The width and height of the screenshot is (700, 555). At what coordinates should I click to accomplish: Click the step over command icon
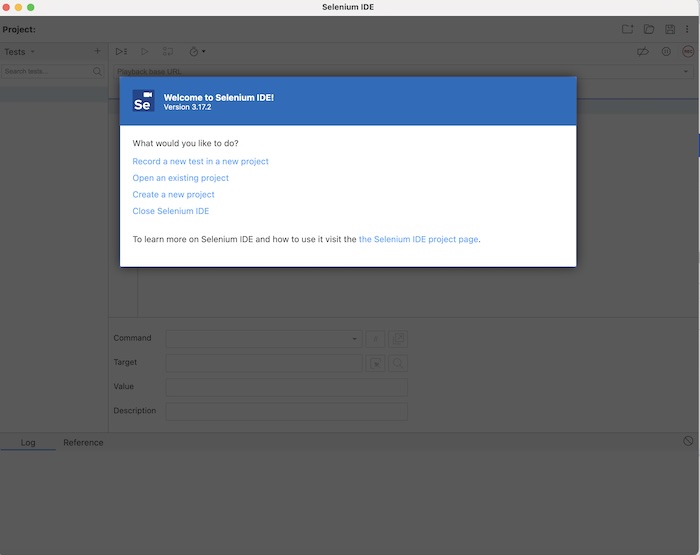tap(168, 51)
